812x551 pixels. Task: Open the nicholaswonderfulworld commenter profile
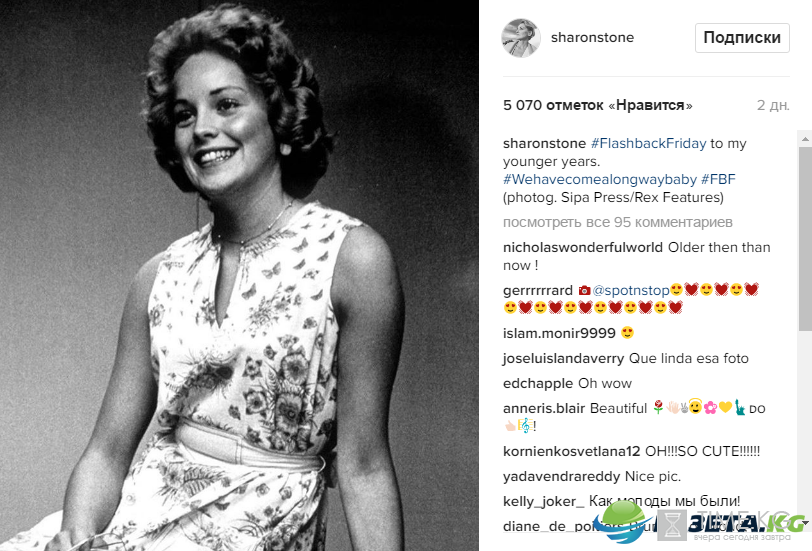pos(583,248)
